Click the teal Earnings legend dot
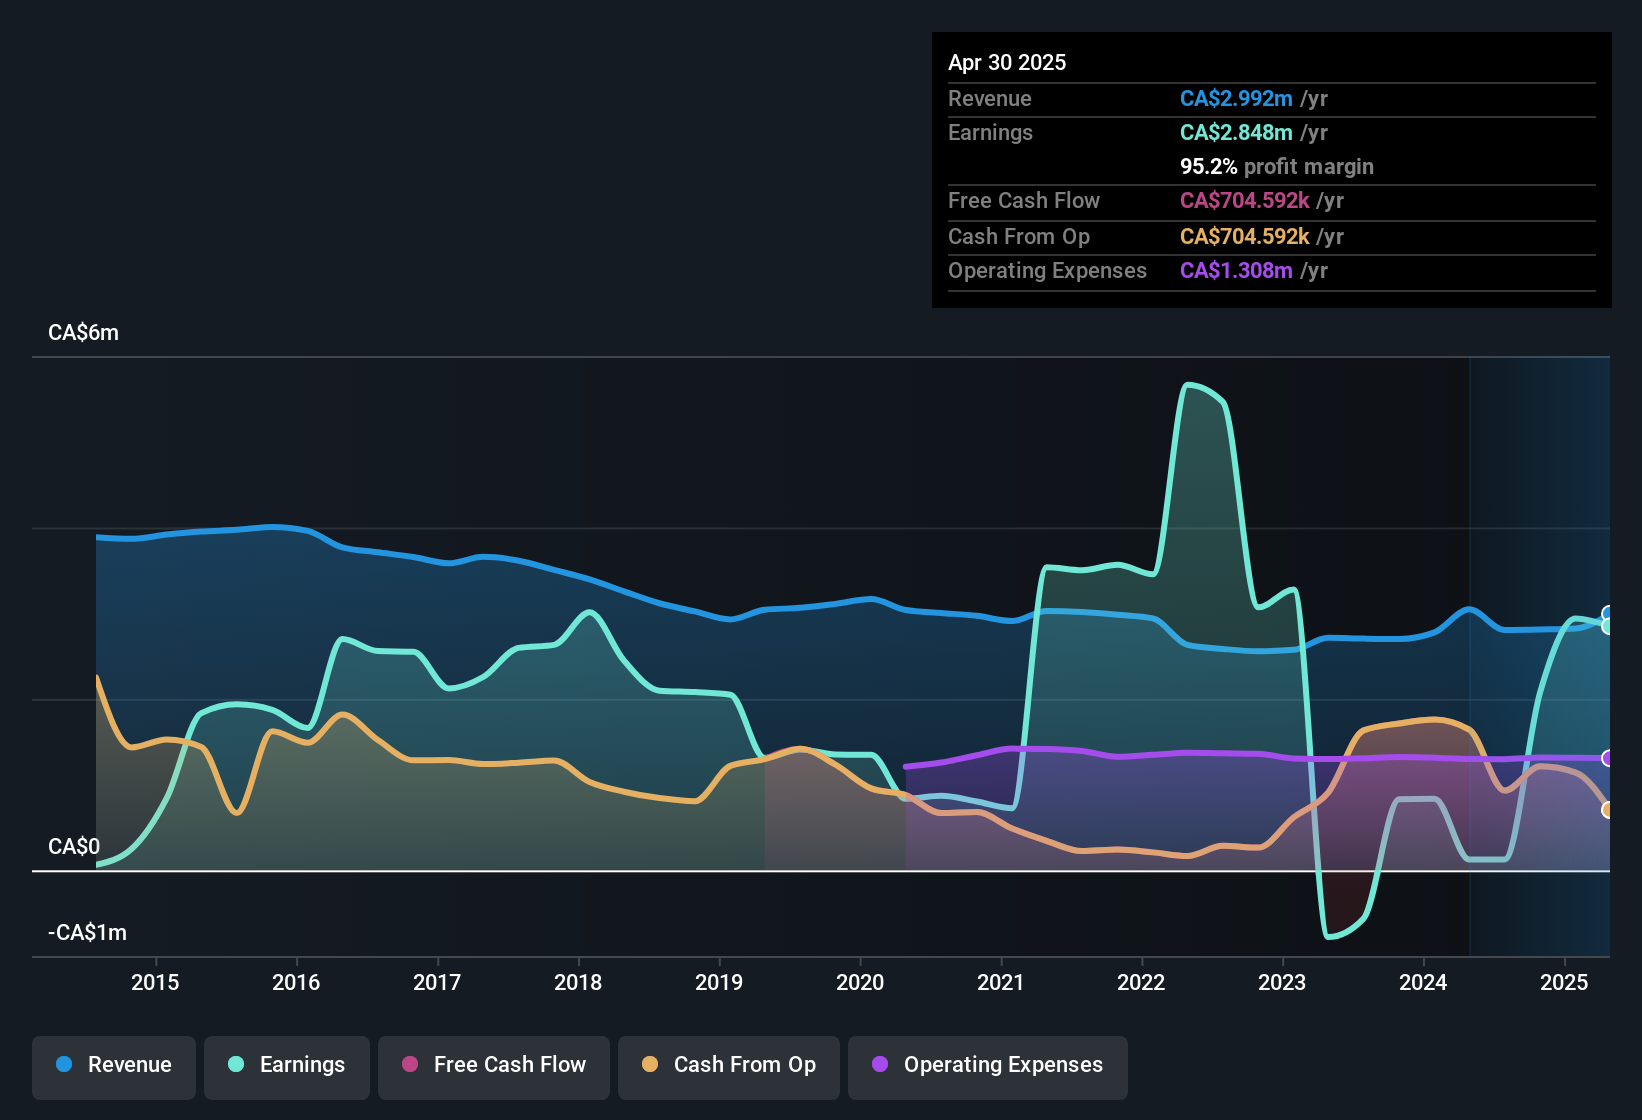This screenshot has width=1642, height=1120. point(236,1065)
